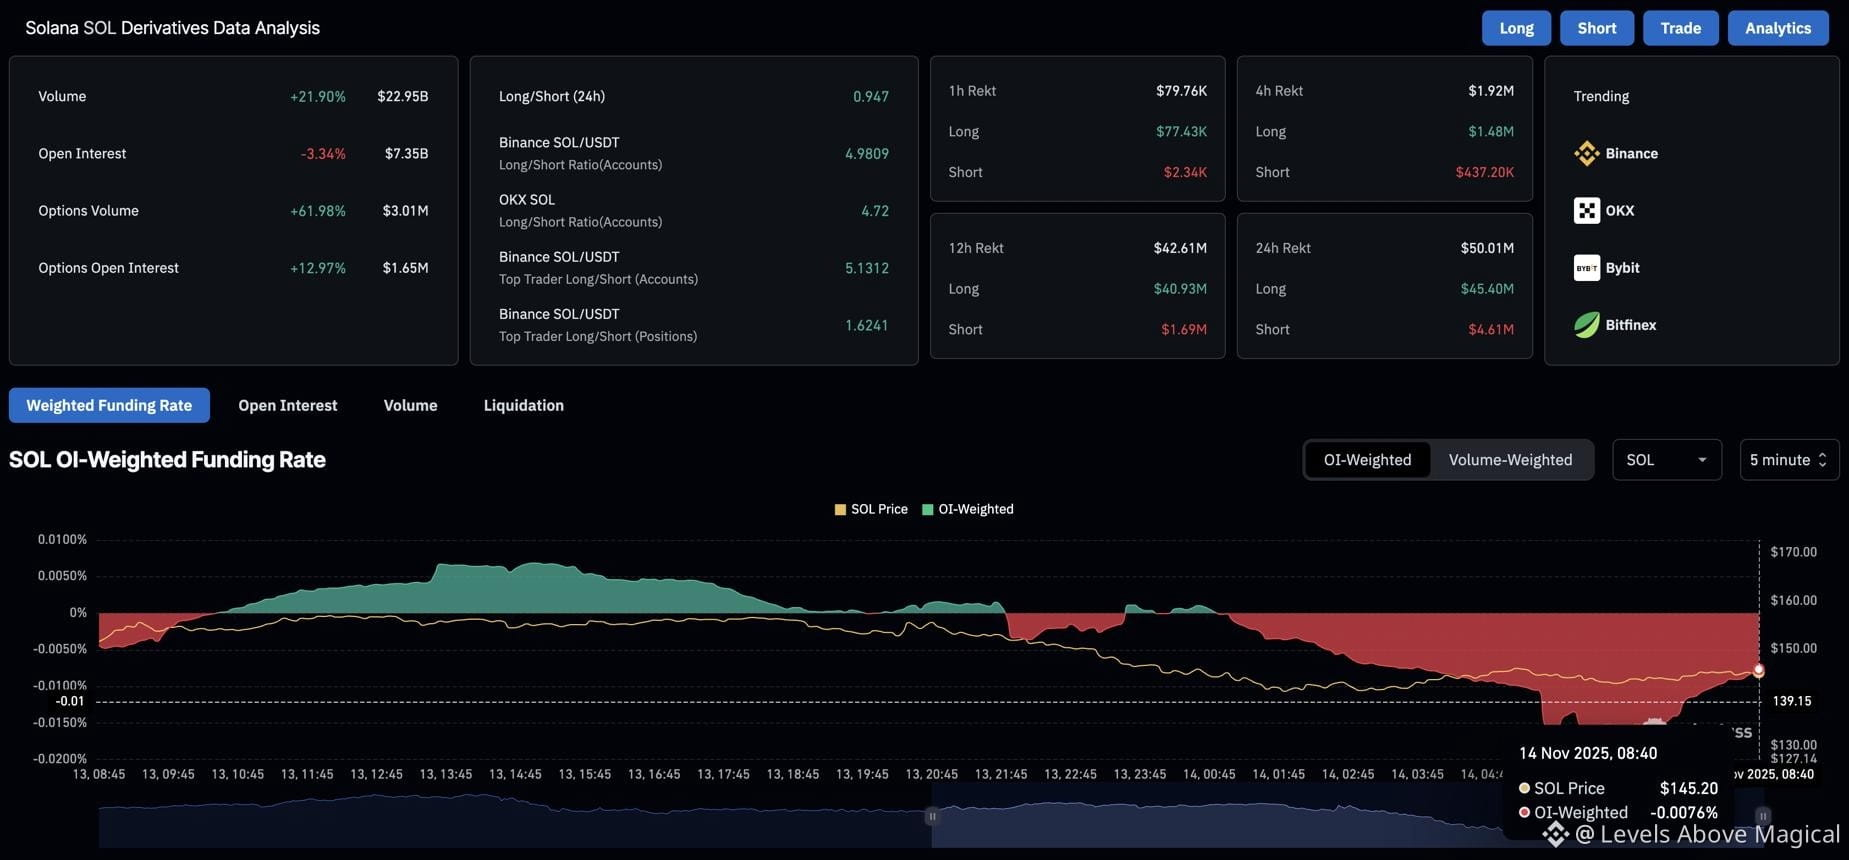Toggle OI-Weighted legend series
This screenshot has height=860, width=1849.
click(967, 509)
